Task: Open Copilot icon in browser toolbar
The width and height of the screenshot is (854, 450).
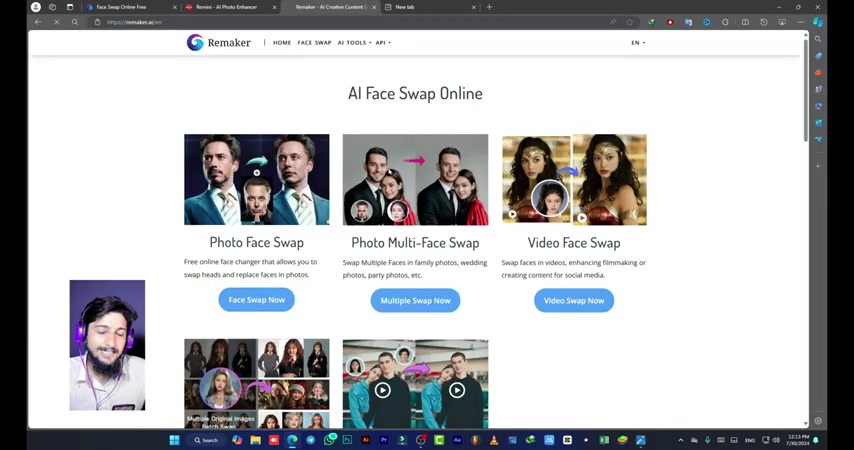Action: tap(818, 22)
